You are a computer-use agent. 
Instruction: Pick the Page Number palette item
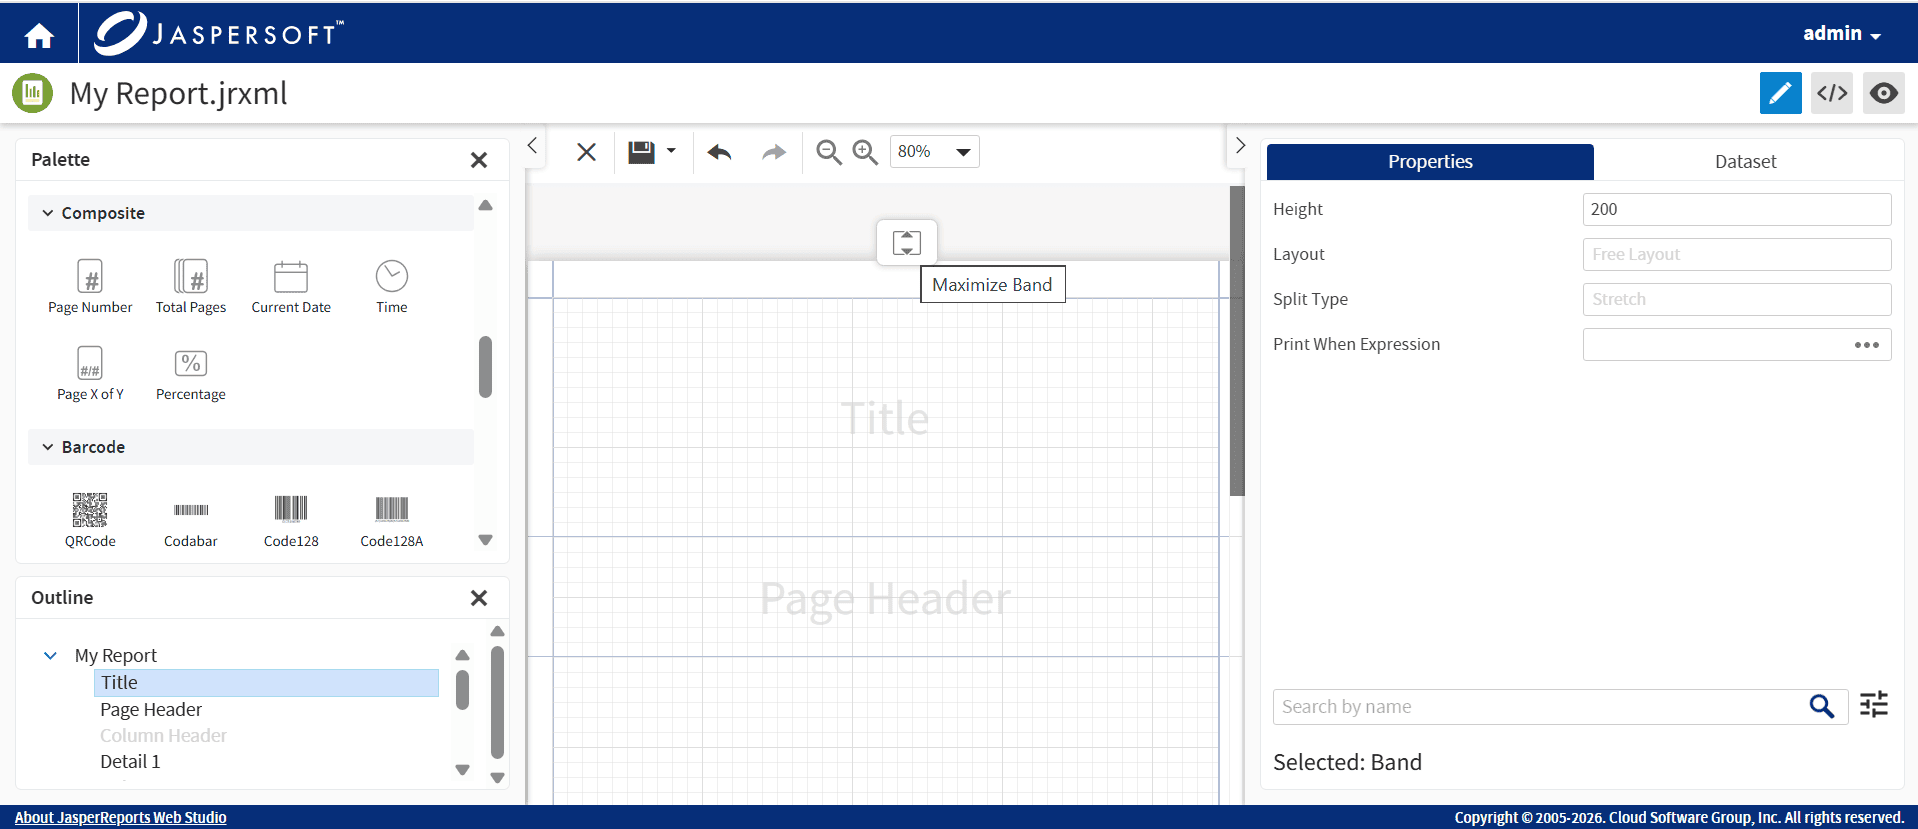pyautogui.click(x=90, y=287)
